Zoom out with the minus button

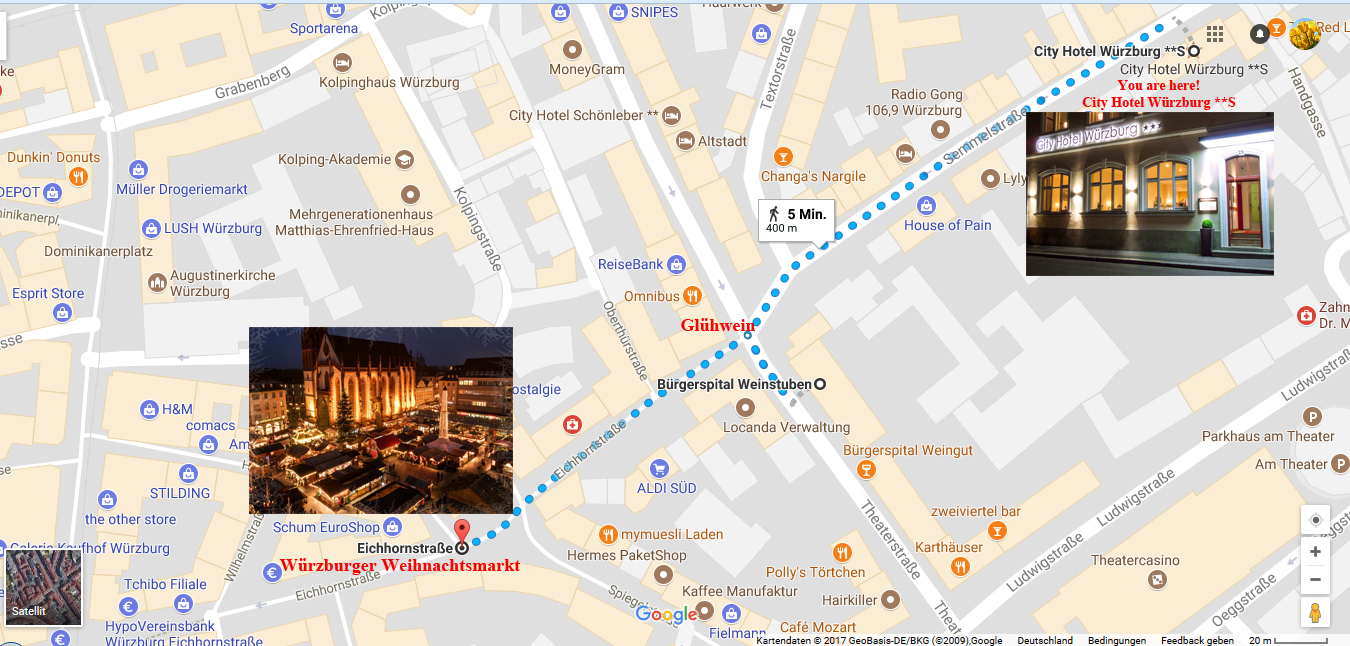tap(1315, 580)
